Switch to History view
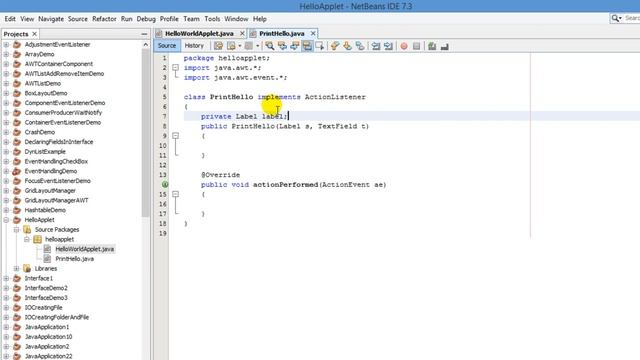640x360 pixels. [194, 46]
